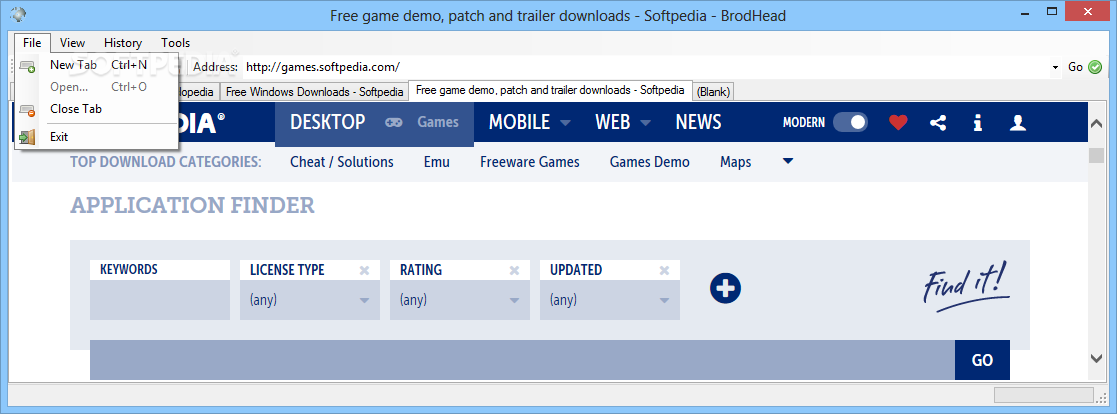Click the Web navigation link
This screenshot has height=414, width=1117.
[x=613, y=123]
